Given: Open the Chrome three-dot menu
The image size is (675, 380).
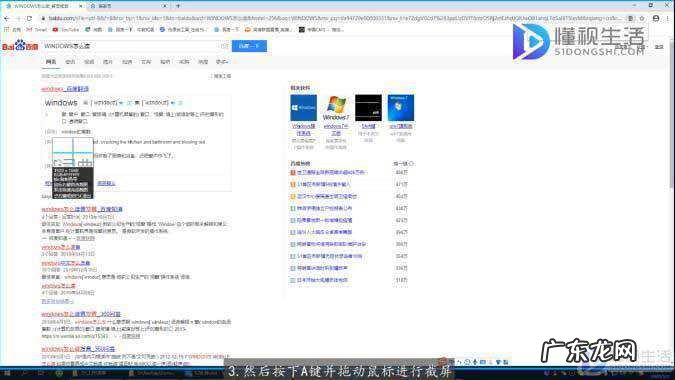Looking at the screenshot, I should pos(669,19).
